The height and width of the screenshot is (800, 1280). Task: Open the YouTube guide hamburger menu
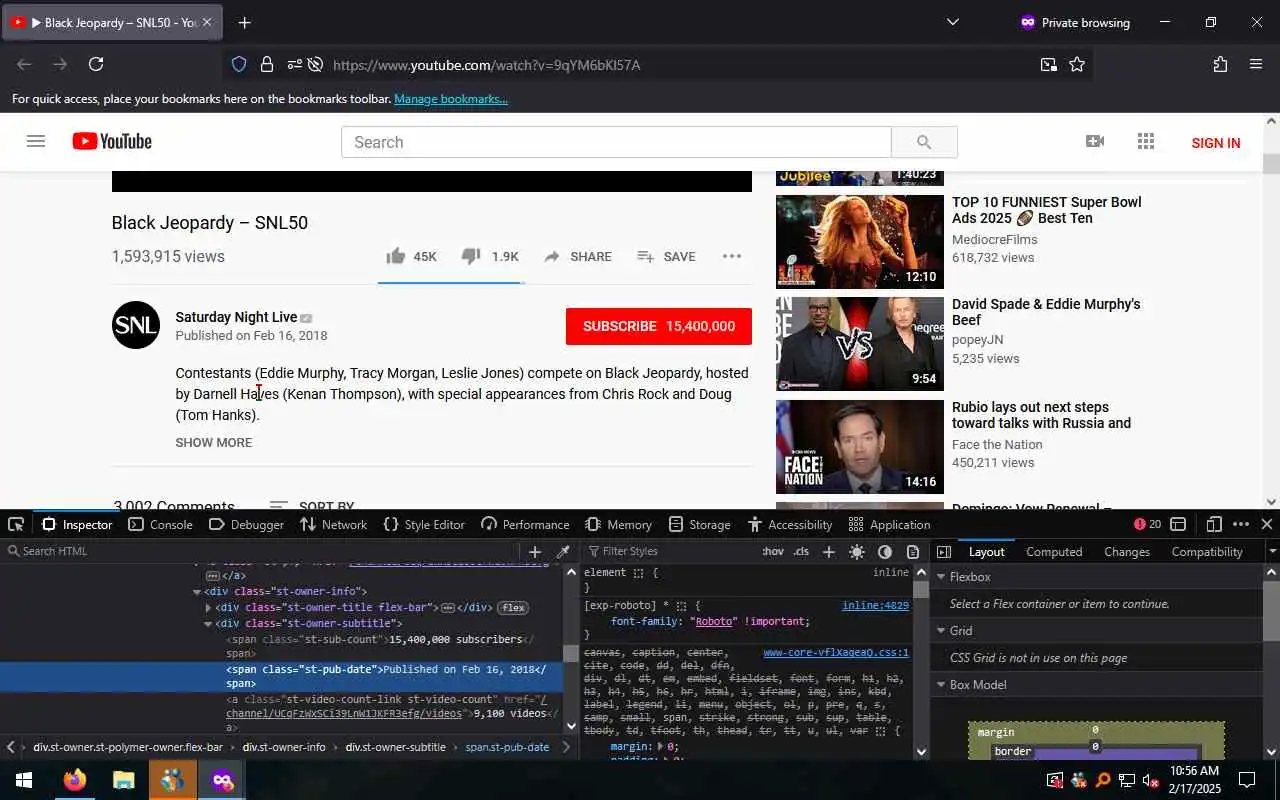tap(36, 142)
